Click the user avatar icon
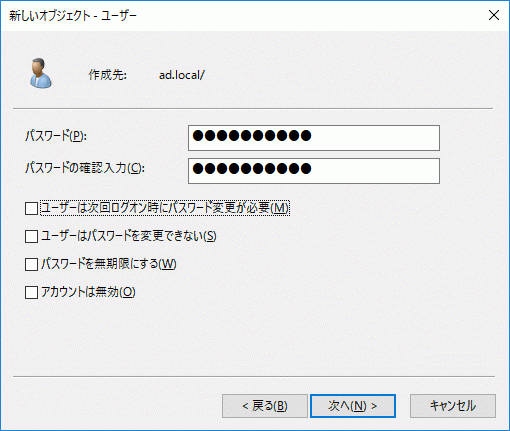Screen dimensions: 510x431 [x=41, y=73]
